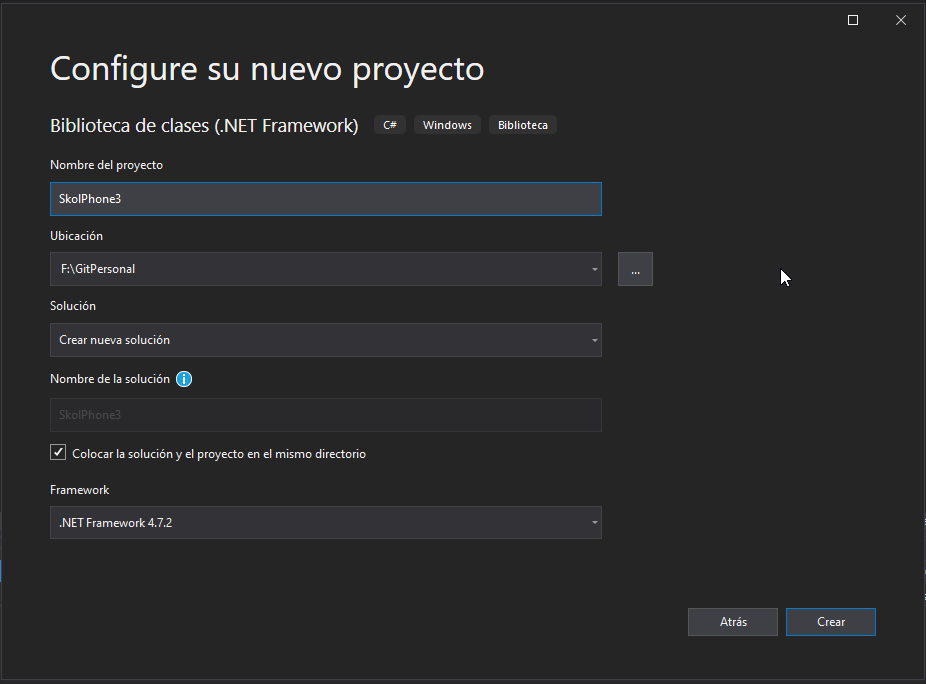Click the left edge accent strip of the dialog

(4, 571)
